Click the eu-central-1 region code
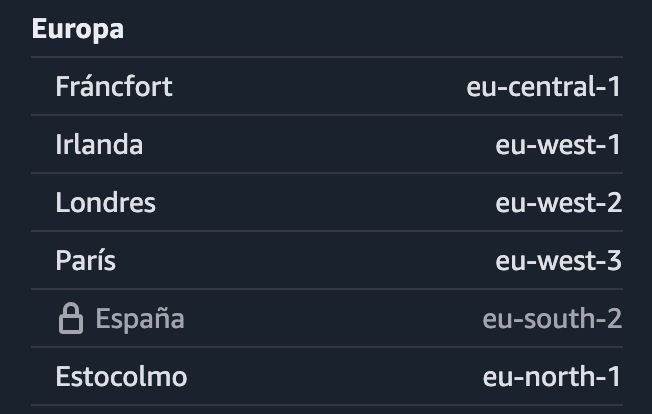This screenshot has height=414, width=652. pos(544,87)
